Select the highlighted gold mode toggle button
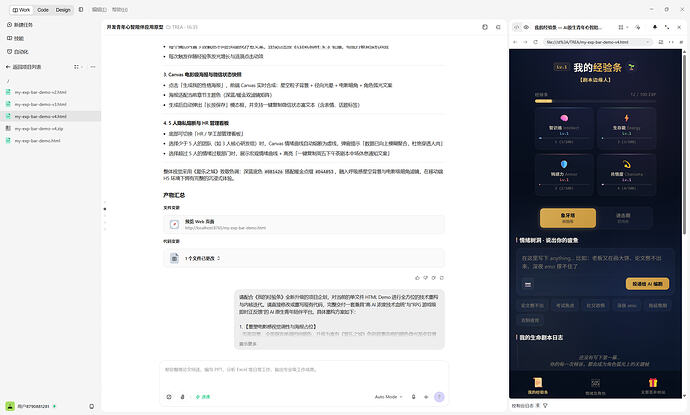 [x=568, y=218]
